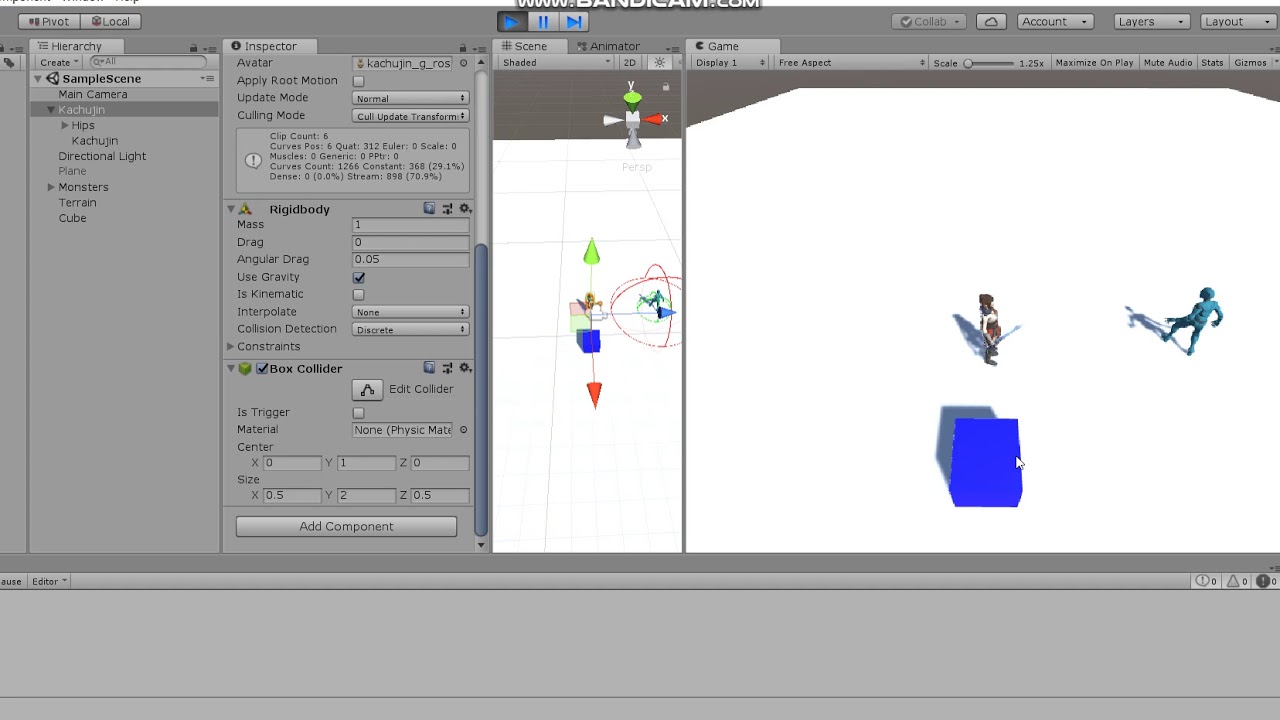Screen dimensions: 1280x720
Task: Open the Update Mode dropdown
Action: 411,98
